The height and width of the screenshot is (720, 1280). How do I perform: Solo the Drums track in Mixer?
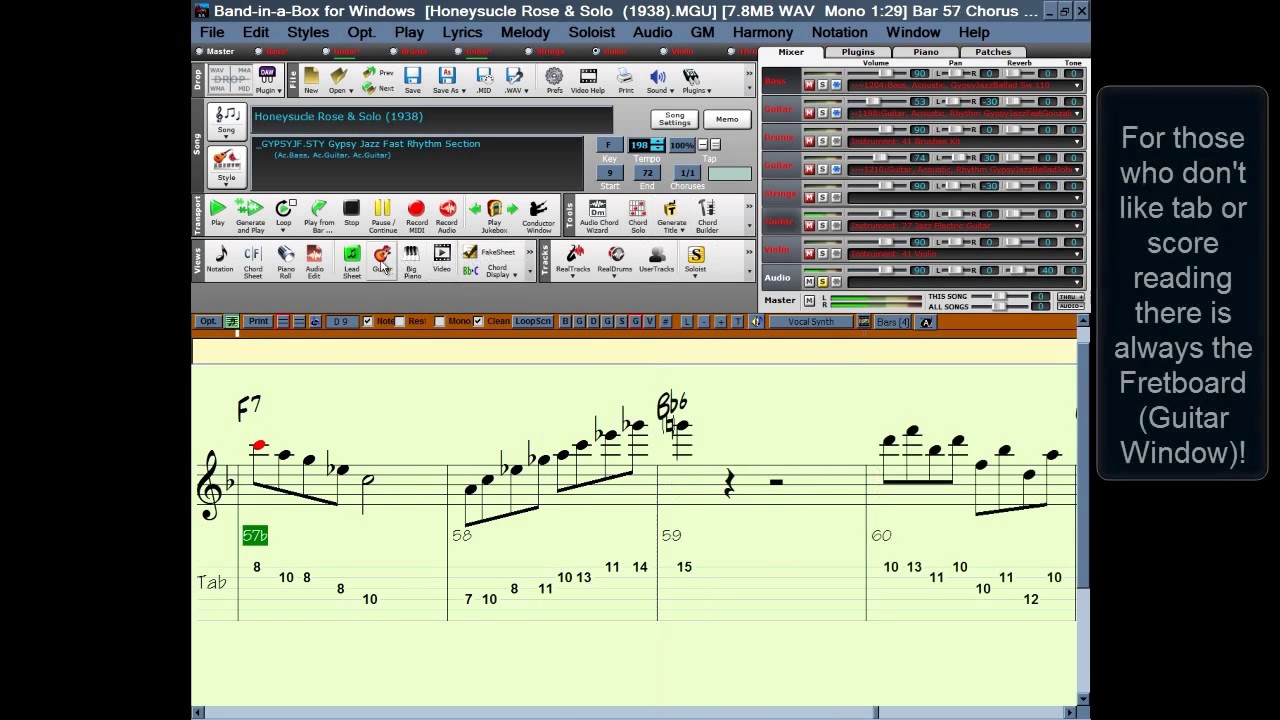pyautogui.click(x=822, y=141)
